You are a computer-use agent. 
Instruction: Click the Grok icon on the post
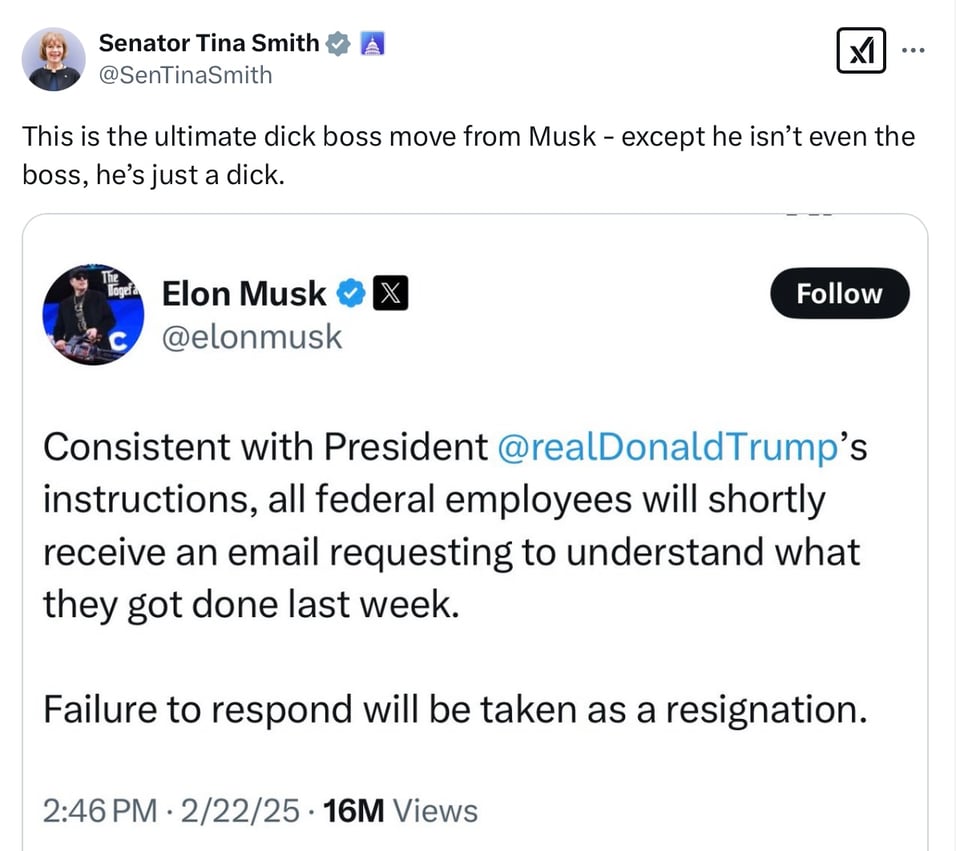(861, 50)
